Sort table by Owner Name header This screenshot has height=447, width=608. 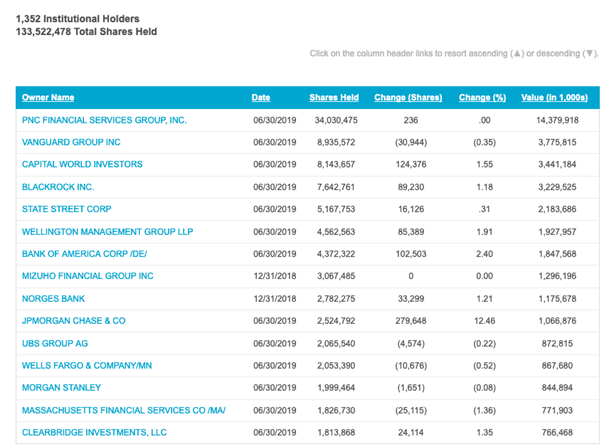(x=48, y=97)
